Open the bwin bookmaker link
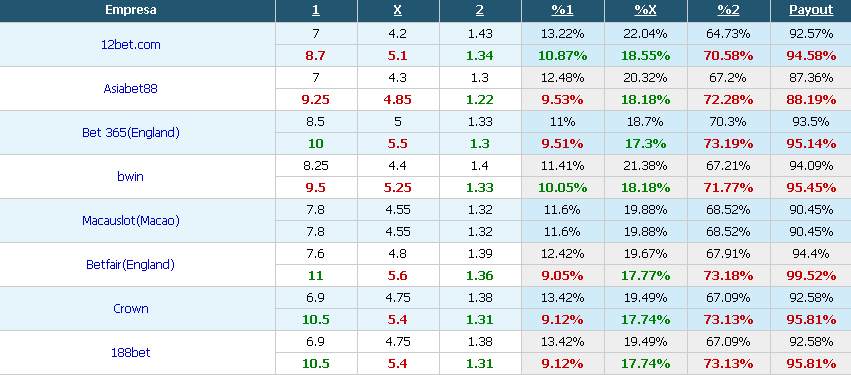This screenshot has width=851, height=375. pyautogui.click(x=131, y=176)
